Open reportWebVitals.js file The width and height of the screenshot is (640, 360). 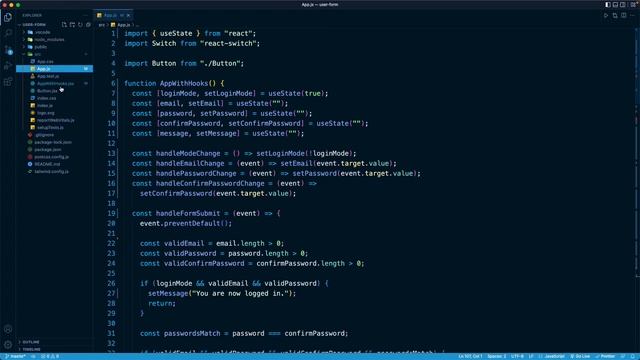pyautogui.click(x=54, y=120)
